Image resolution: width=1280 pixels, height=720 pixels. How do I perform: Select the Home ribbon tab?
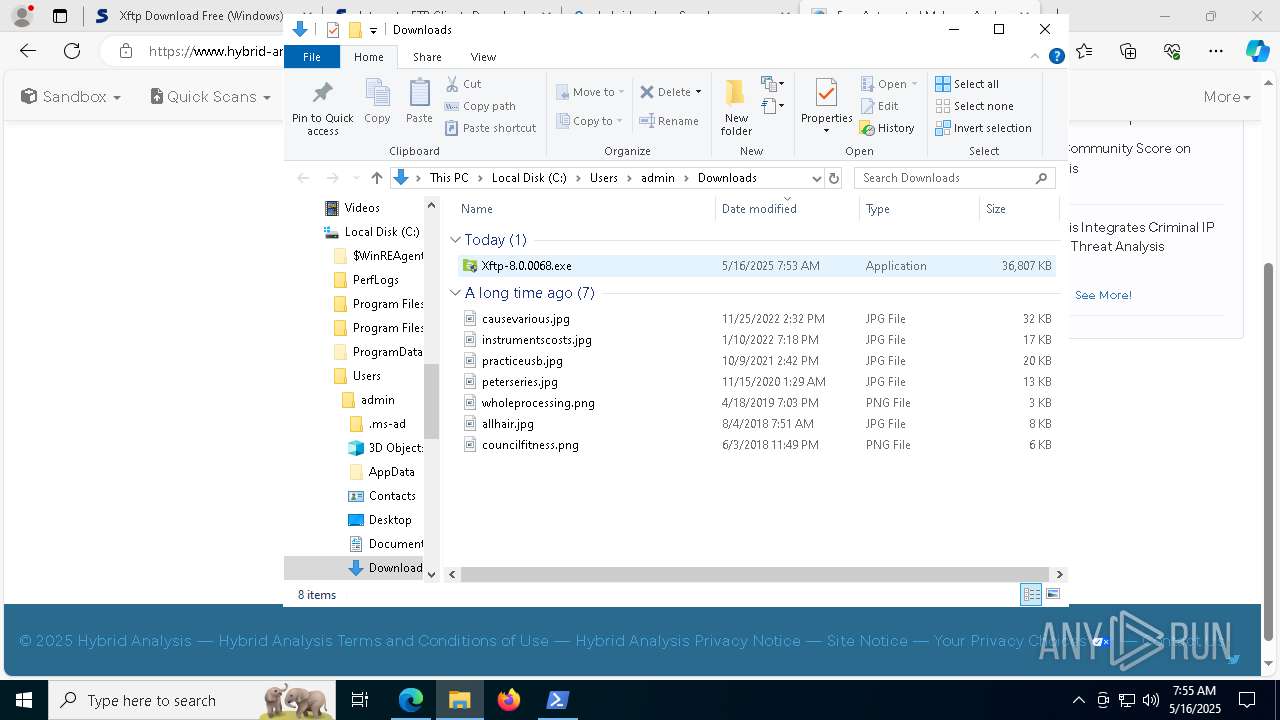point(368,57)
